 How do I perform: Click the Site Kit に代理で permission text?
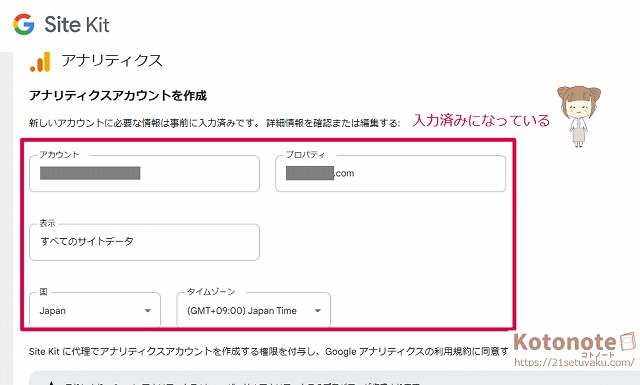pos(269,351)
